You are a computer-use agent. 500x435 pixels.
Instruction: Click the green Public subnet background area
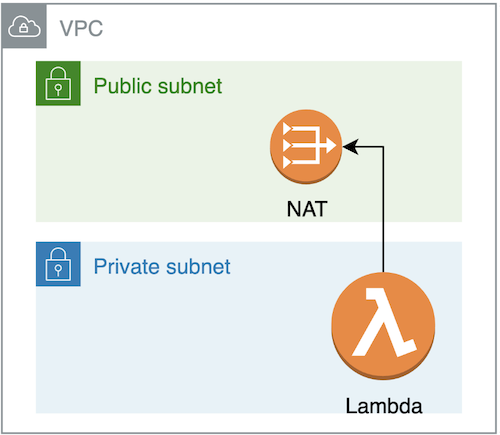tap(167, 160)
